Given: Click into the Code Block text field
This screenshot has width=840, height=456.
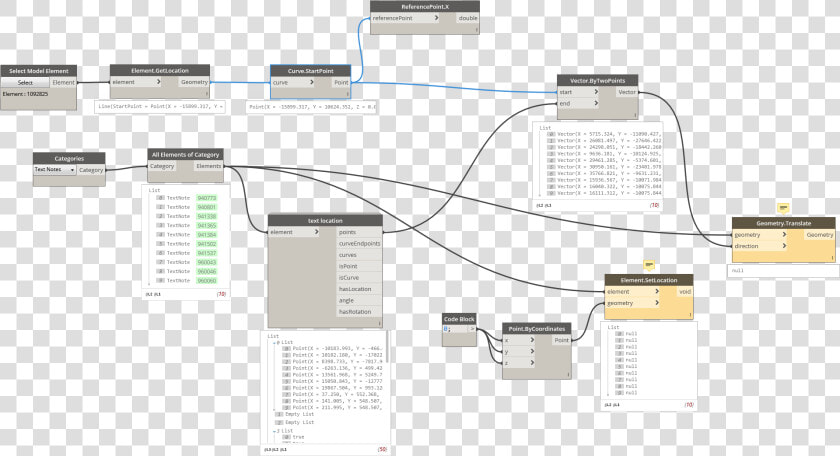Looking at the screenshot, I should [455, 328].
